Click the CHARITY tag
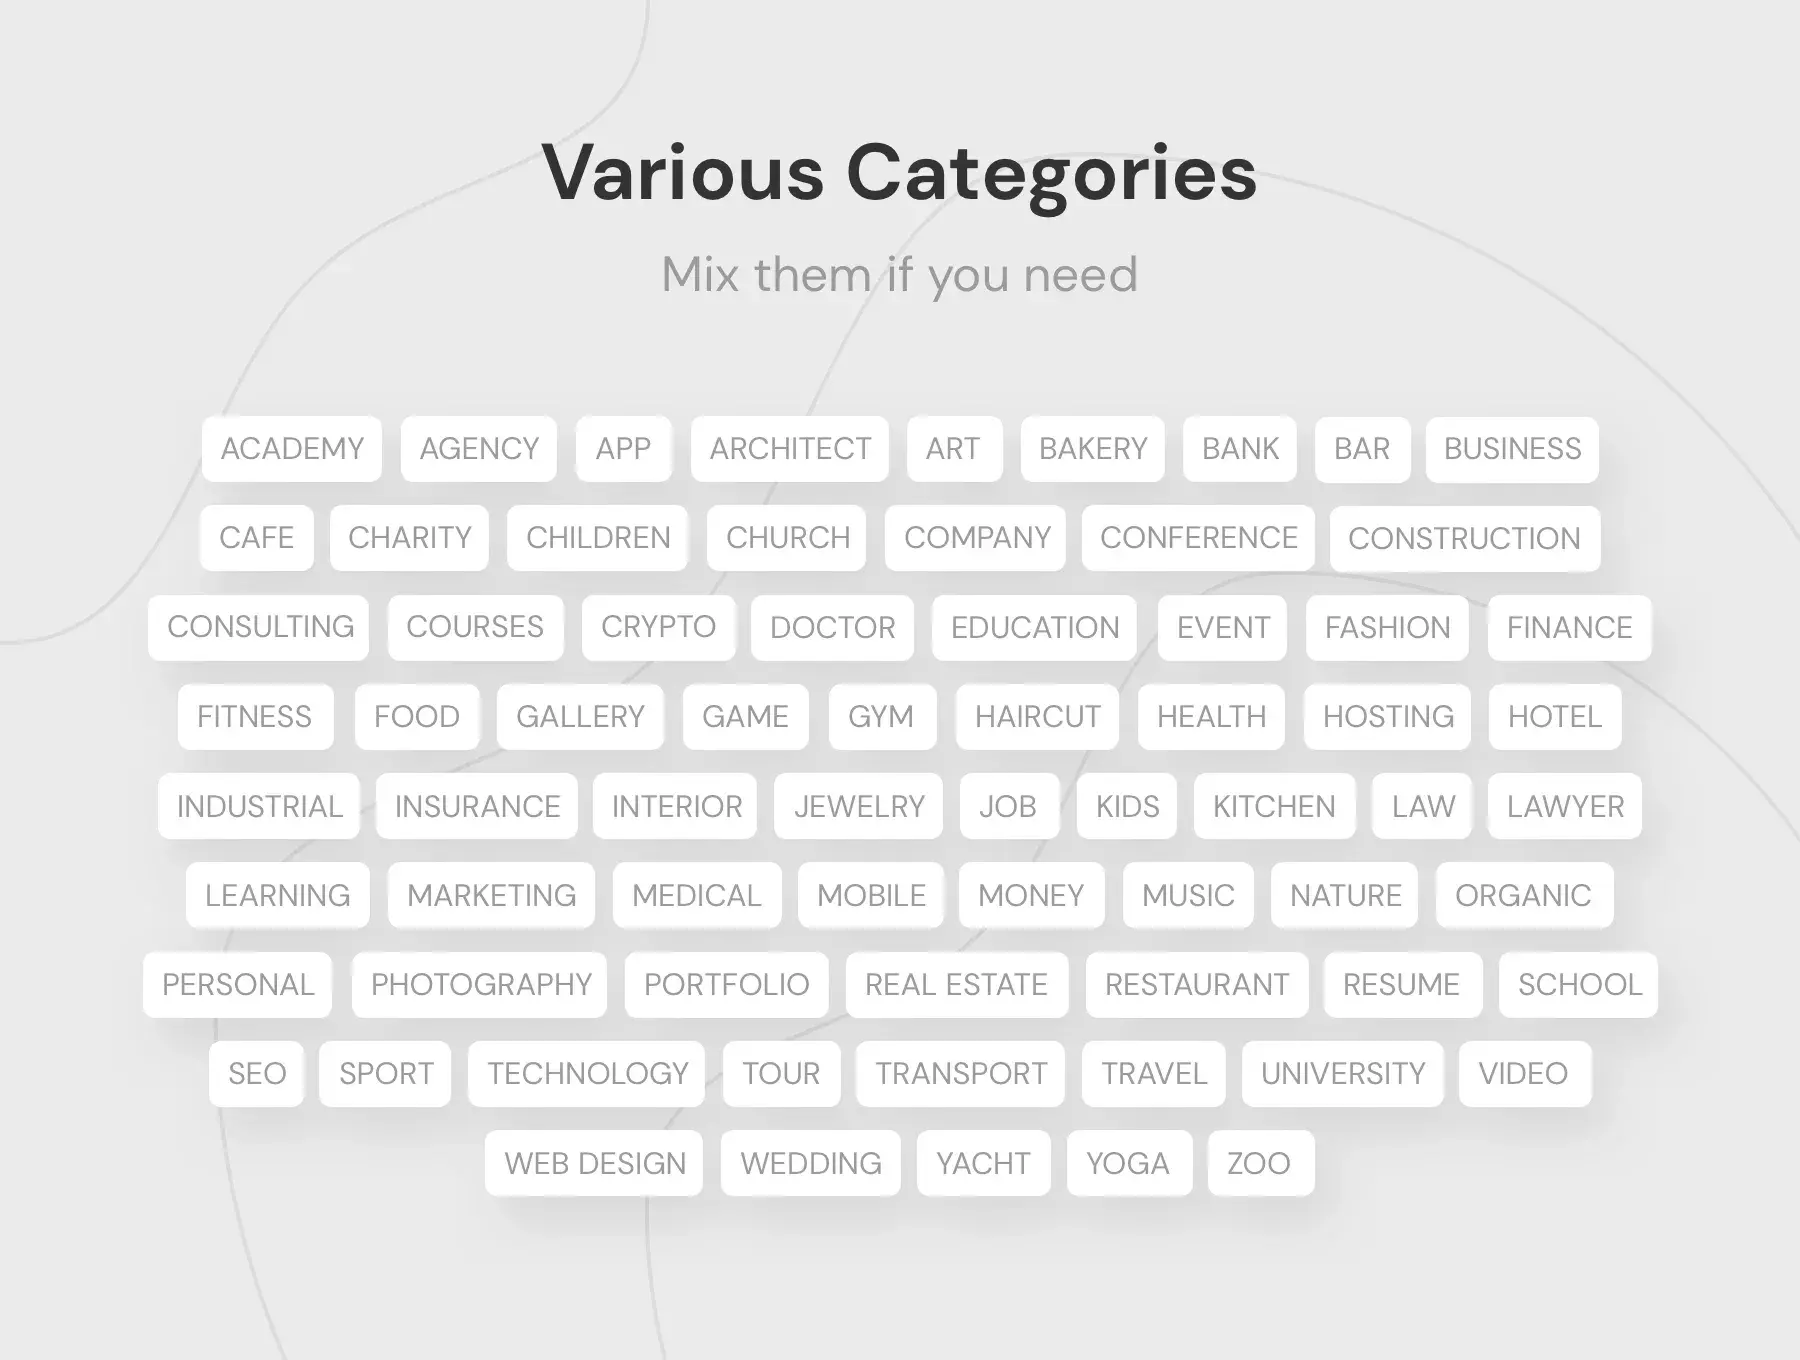 coord(410,538)
